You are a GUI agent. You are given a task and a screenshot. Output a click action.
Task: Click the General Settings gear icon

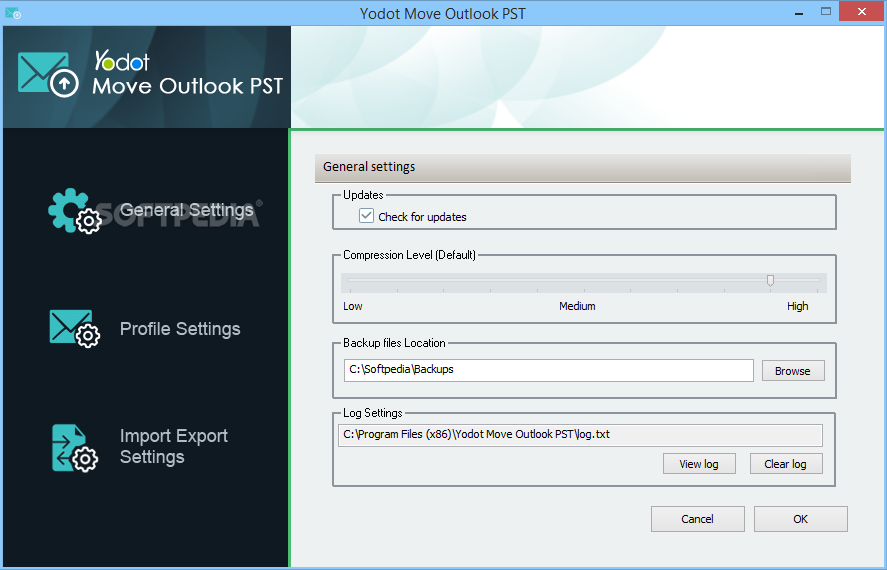[x=75, y=211]
